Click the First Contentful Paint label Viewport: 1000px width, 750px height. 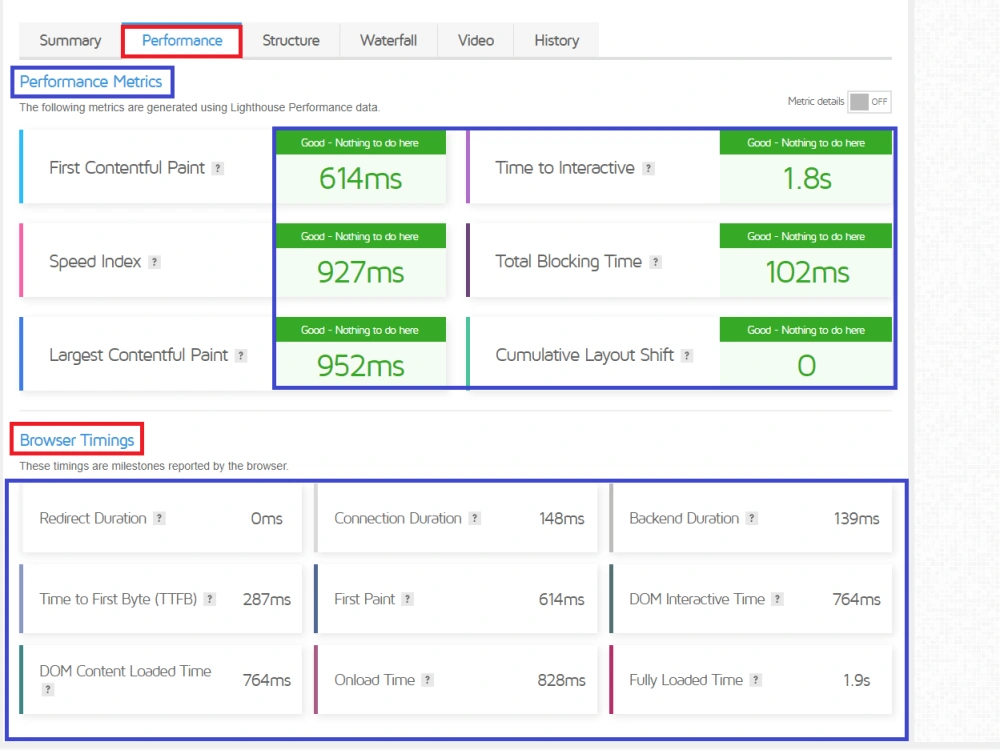coord(127,168)
